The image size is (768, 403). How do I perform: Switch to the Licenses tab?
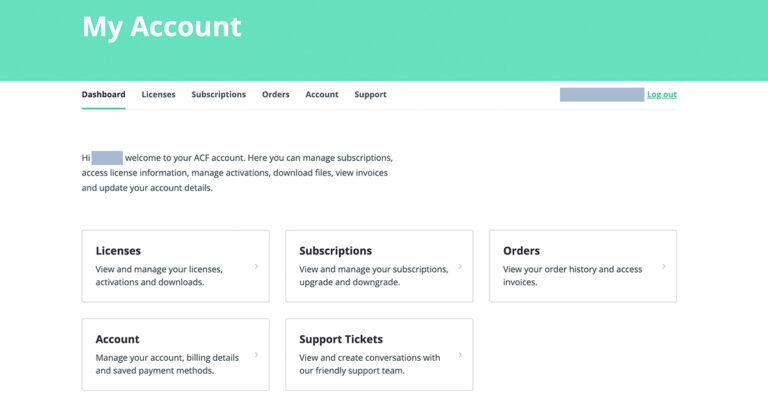tap(158, 95)
